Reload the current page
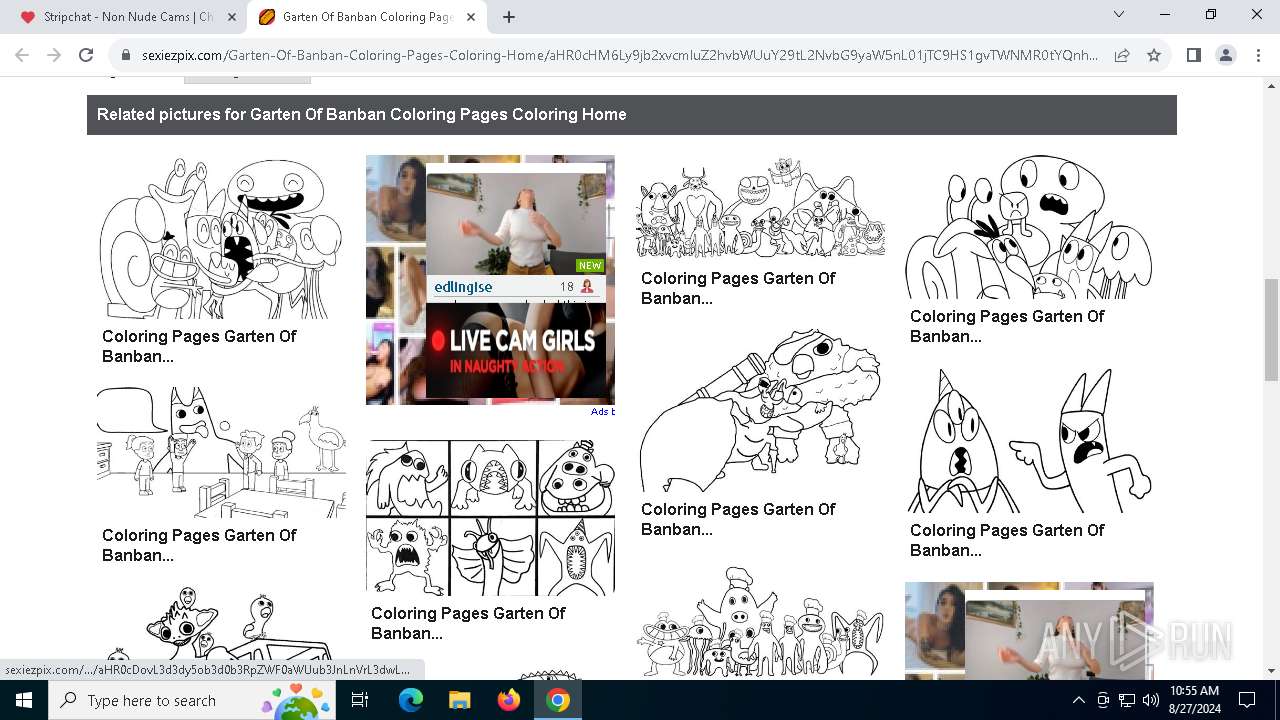Screen dimensions: 1280x720 click(x=86, y=56)
